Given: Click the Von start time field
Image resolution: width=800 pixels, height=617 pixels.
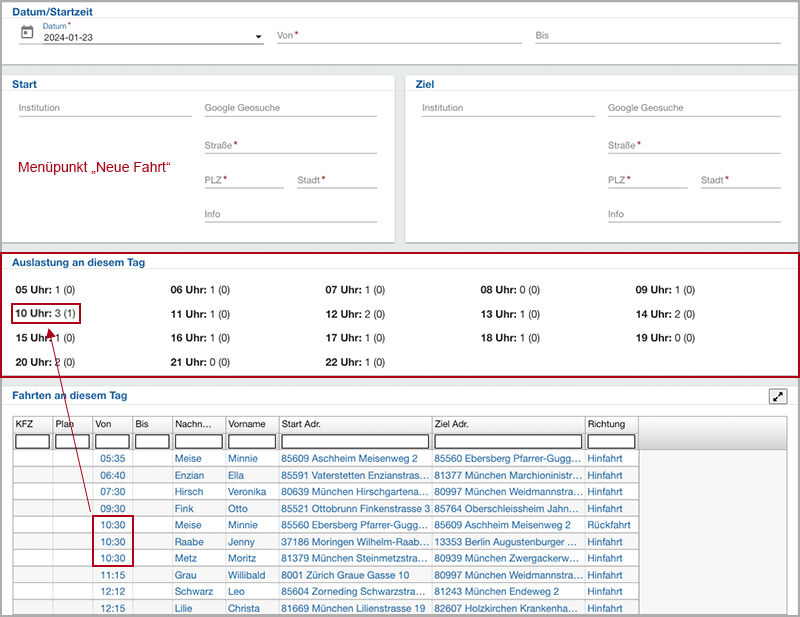Looking at the screenshot, I should [x=398, y=36].
